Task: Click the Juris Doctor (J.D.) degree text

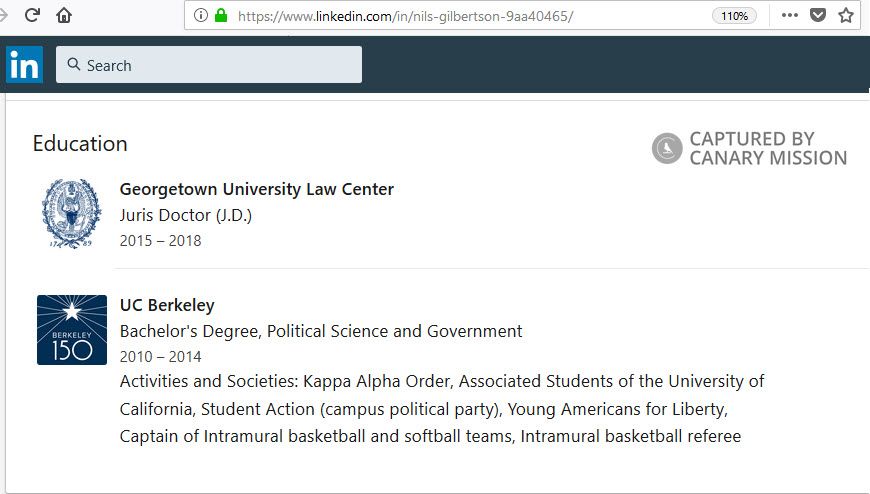Action: 186,215
